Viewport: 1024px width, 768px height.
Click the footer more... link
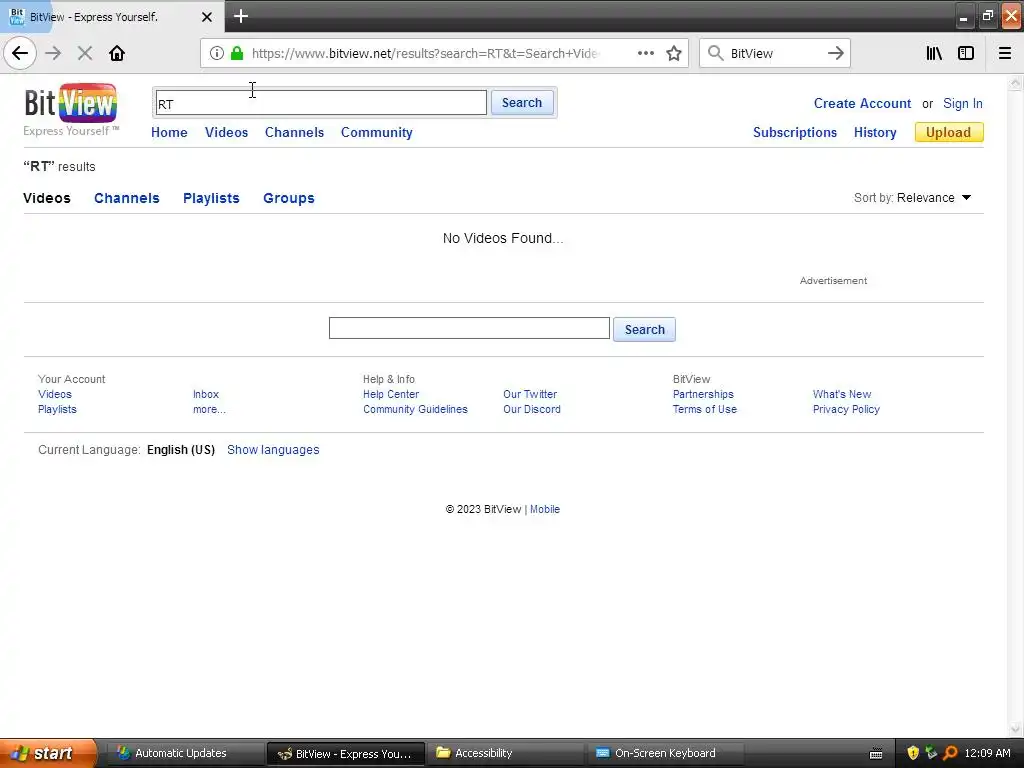(x=209, y=409)
